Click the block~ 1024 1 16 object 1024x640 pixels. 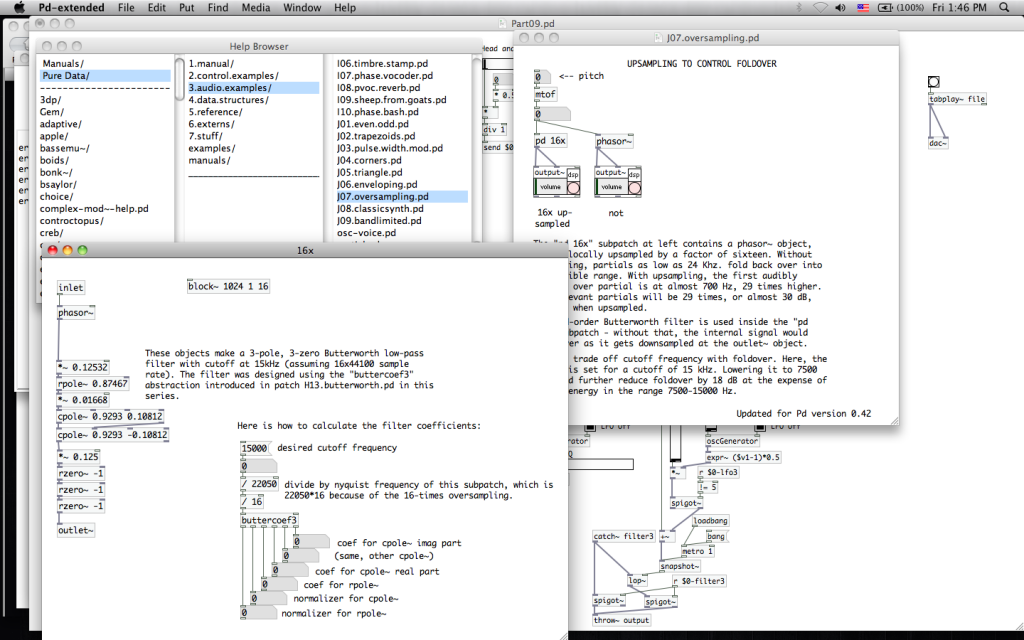[x=228, y=287]
